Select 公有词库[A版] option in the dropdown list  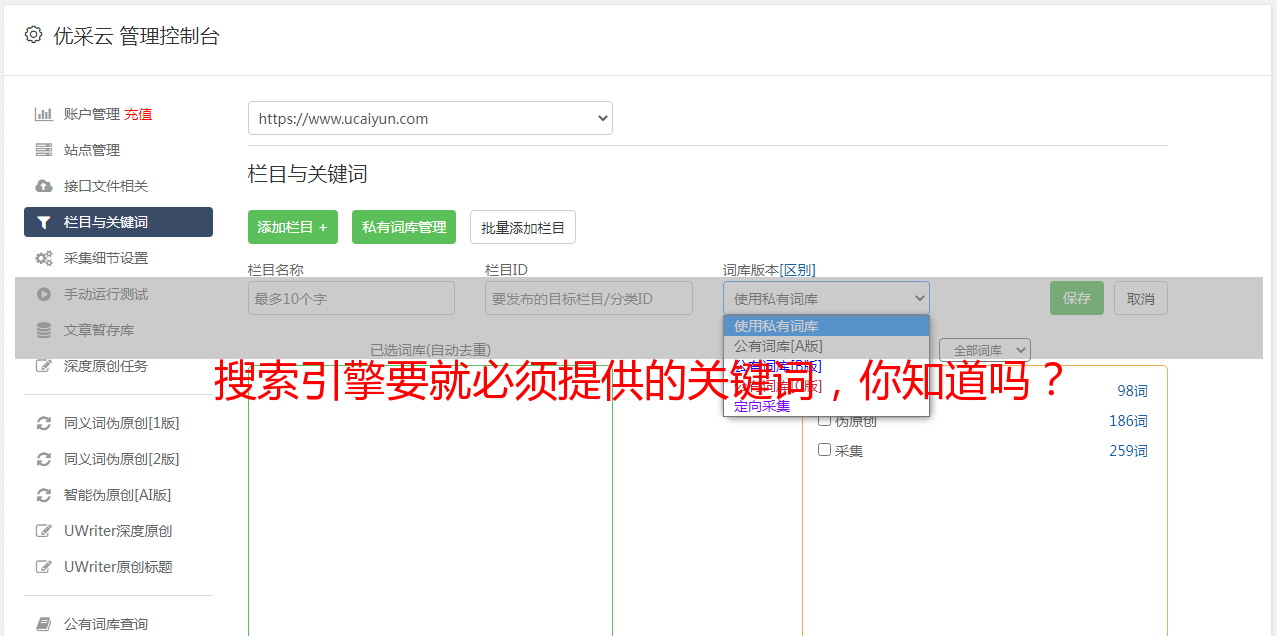click(826, 346)
